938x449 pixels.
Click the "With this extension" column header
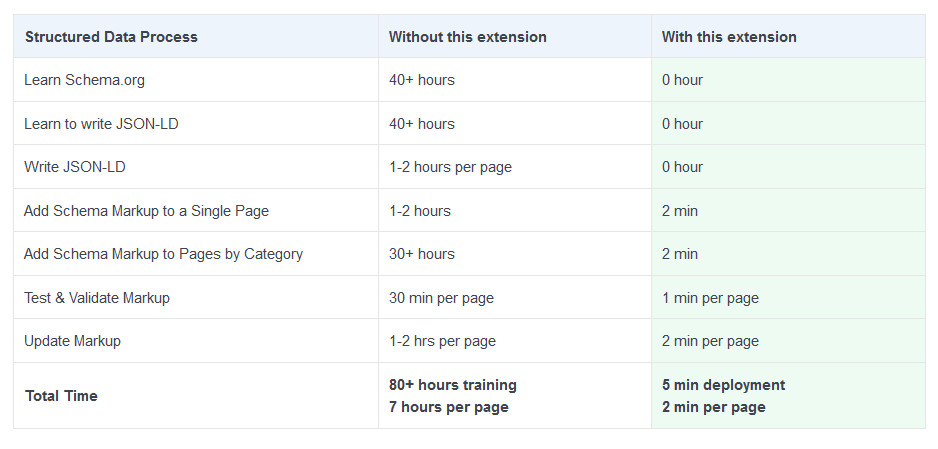pyautogui.click(x=729, y=37)
